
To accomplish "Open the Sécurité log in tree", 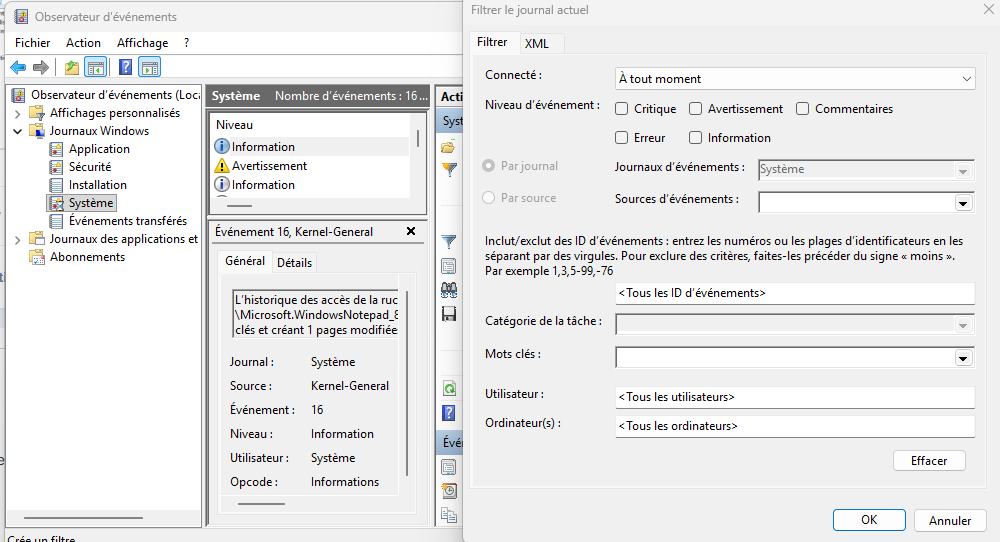I will coord(89,167).
